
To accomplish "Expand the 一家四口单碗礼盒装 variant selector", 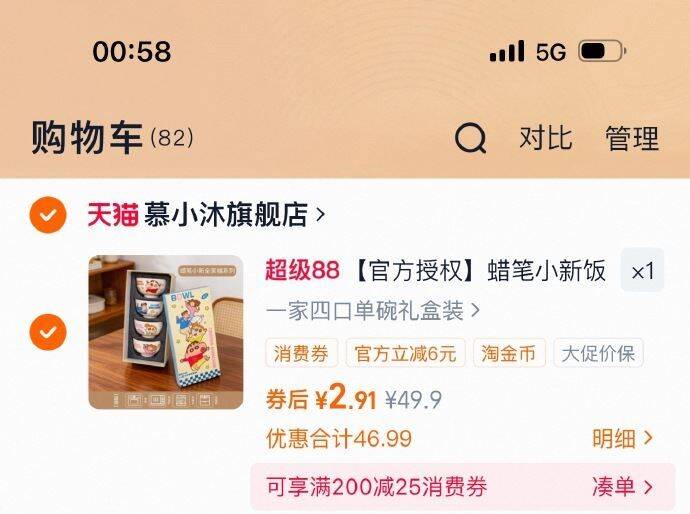I will pos(373,311).
